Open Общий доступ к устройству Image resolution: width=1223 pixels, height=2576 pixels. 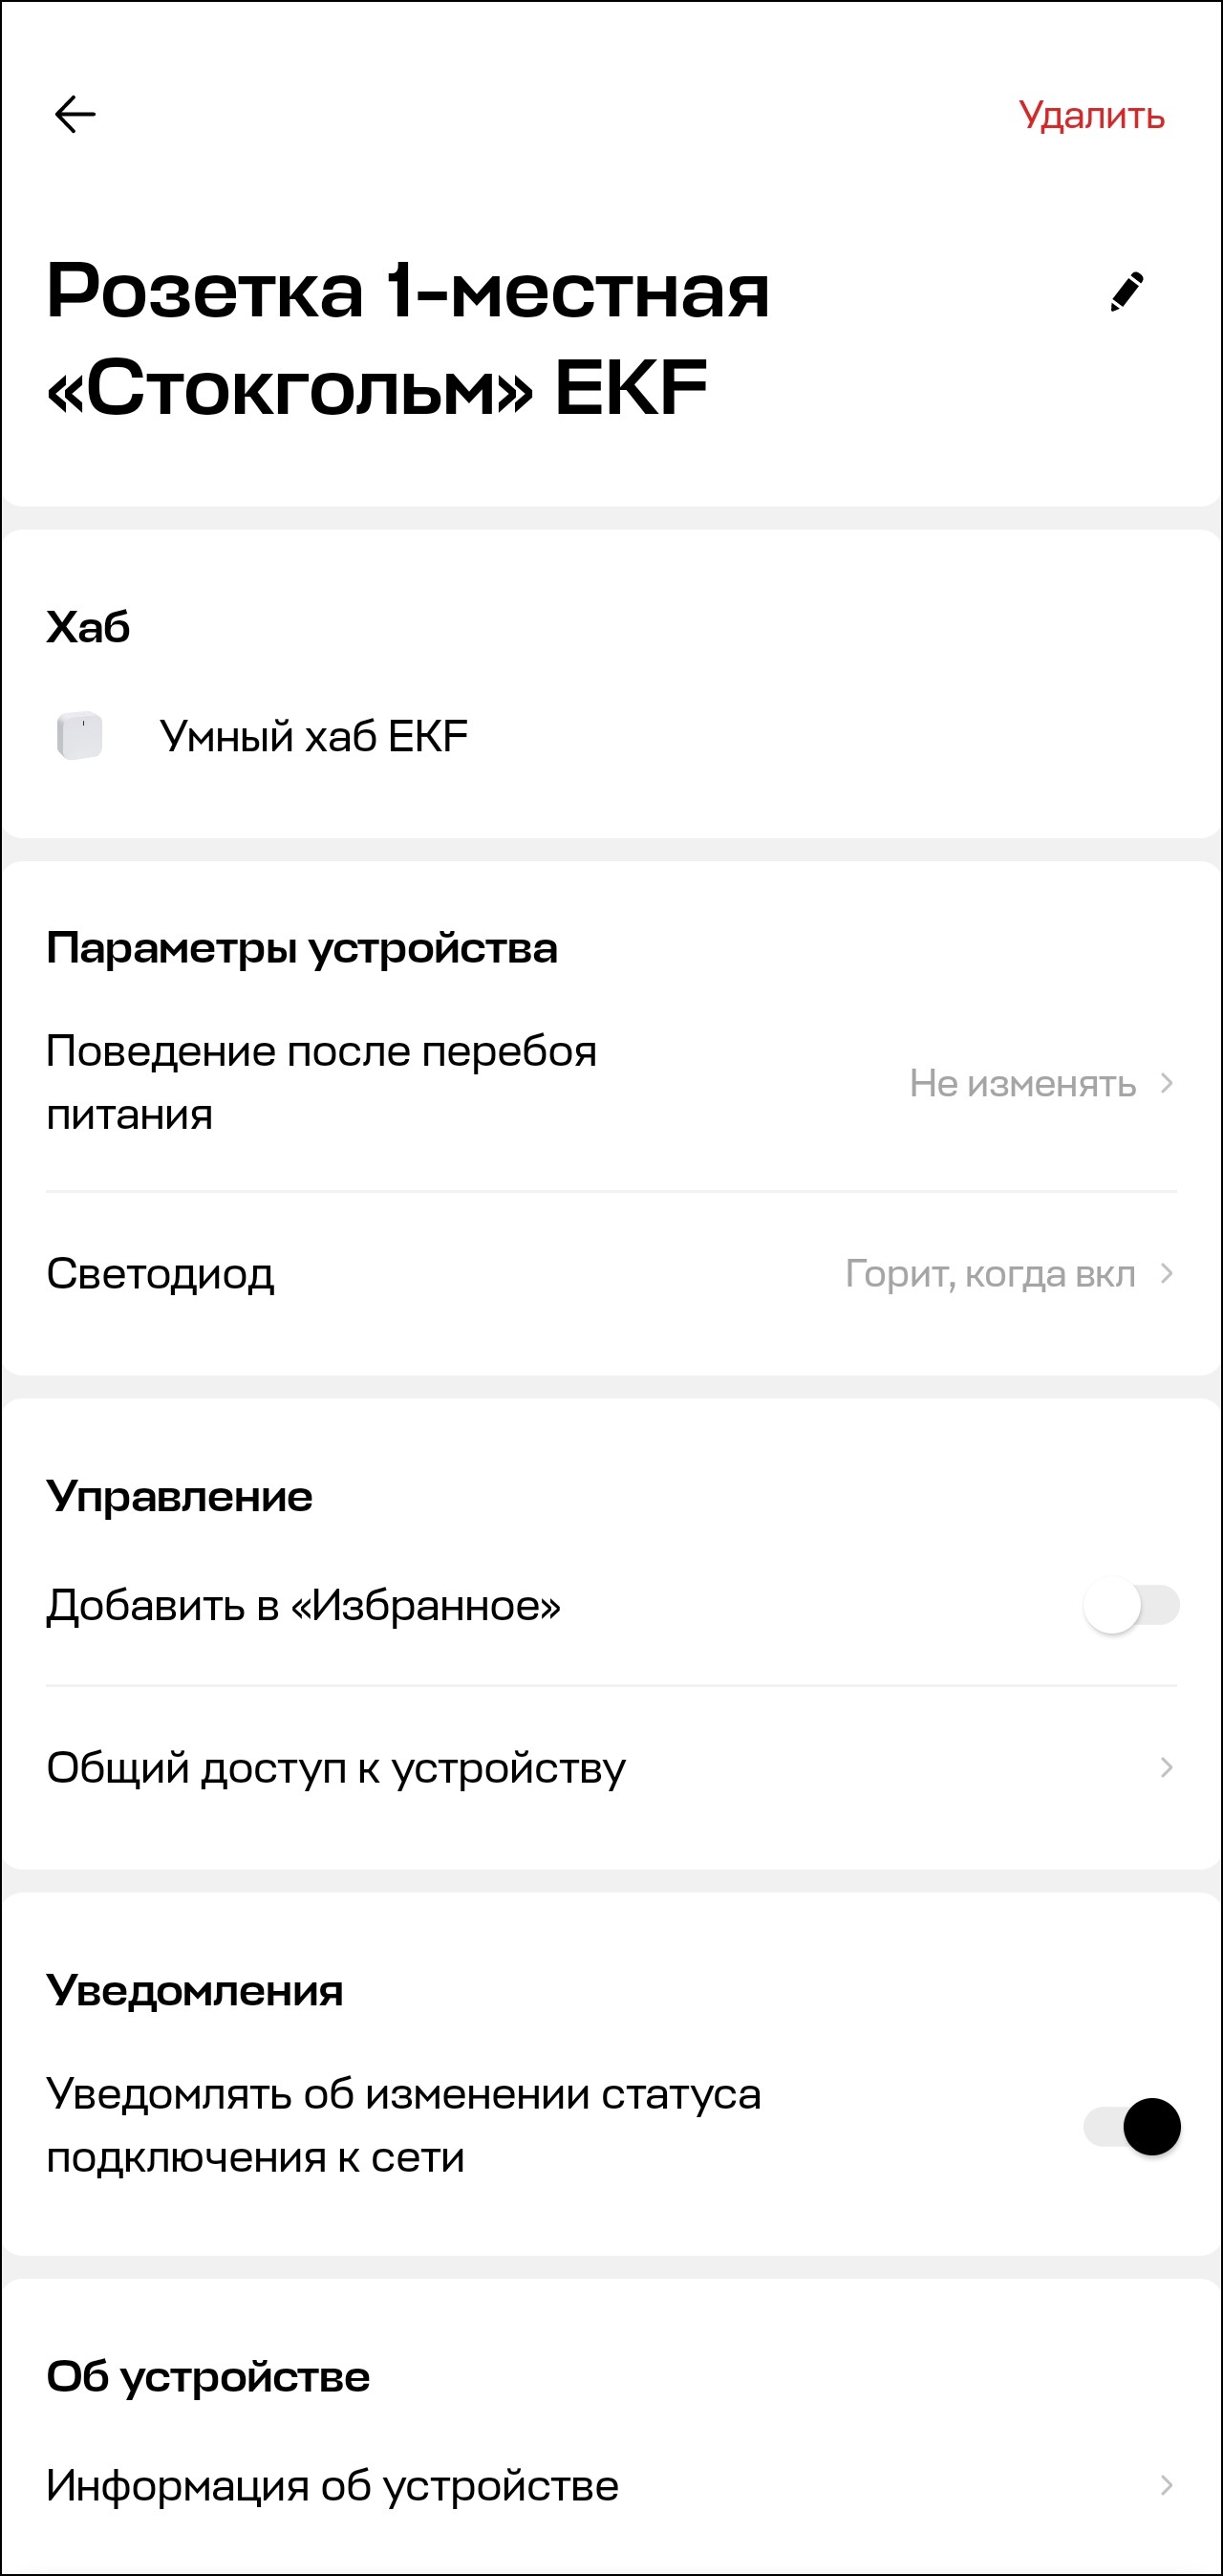point(336,1768)
